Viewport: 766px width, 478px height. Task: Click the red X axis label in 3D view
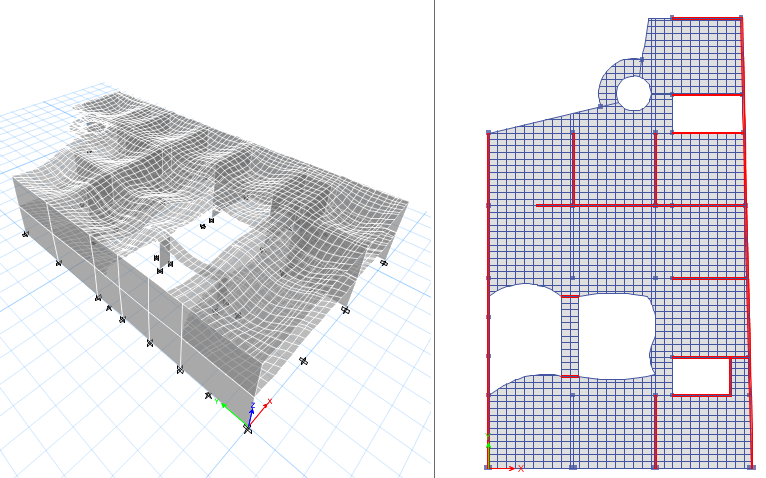(x=270, y=401)
